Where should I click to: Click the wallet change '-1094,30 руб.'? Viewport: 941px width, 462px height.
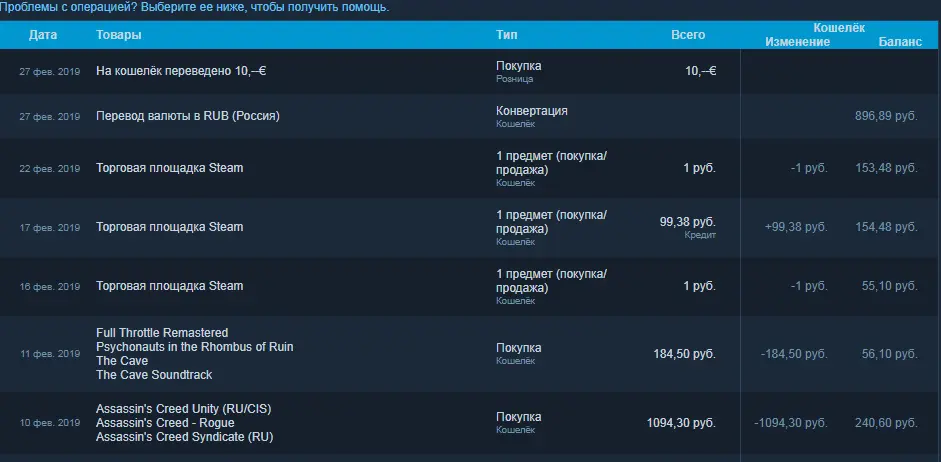(x=791, y=423)
